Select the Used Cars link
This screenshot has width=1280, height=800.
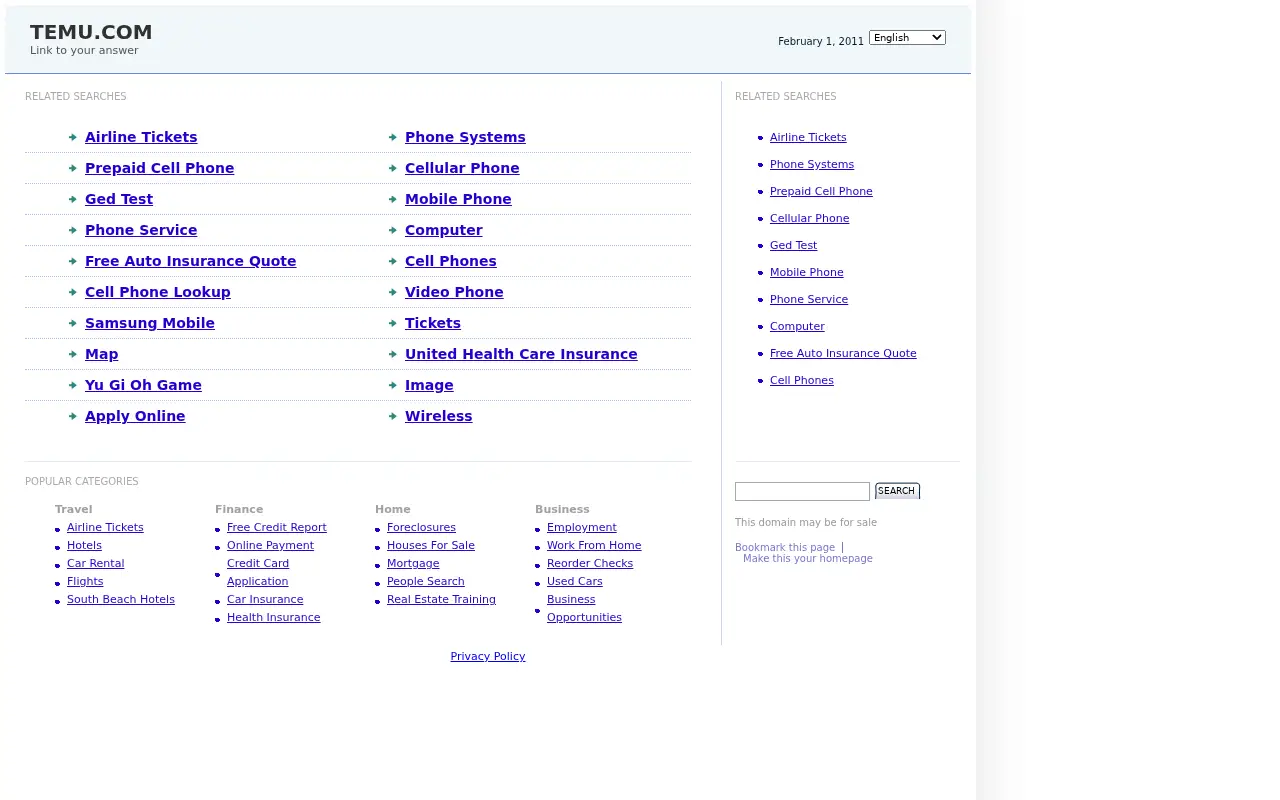pyautogui.click(x=575, y=581)
